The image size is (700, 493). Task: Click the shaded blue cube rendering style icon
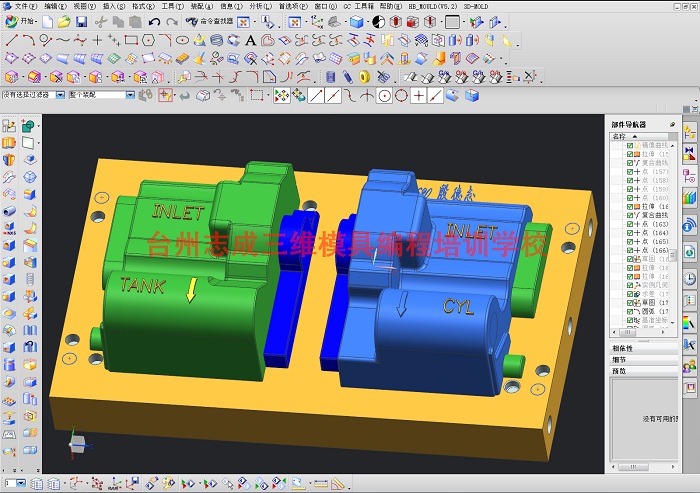(x=356, y=22)
